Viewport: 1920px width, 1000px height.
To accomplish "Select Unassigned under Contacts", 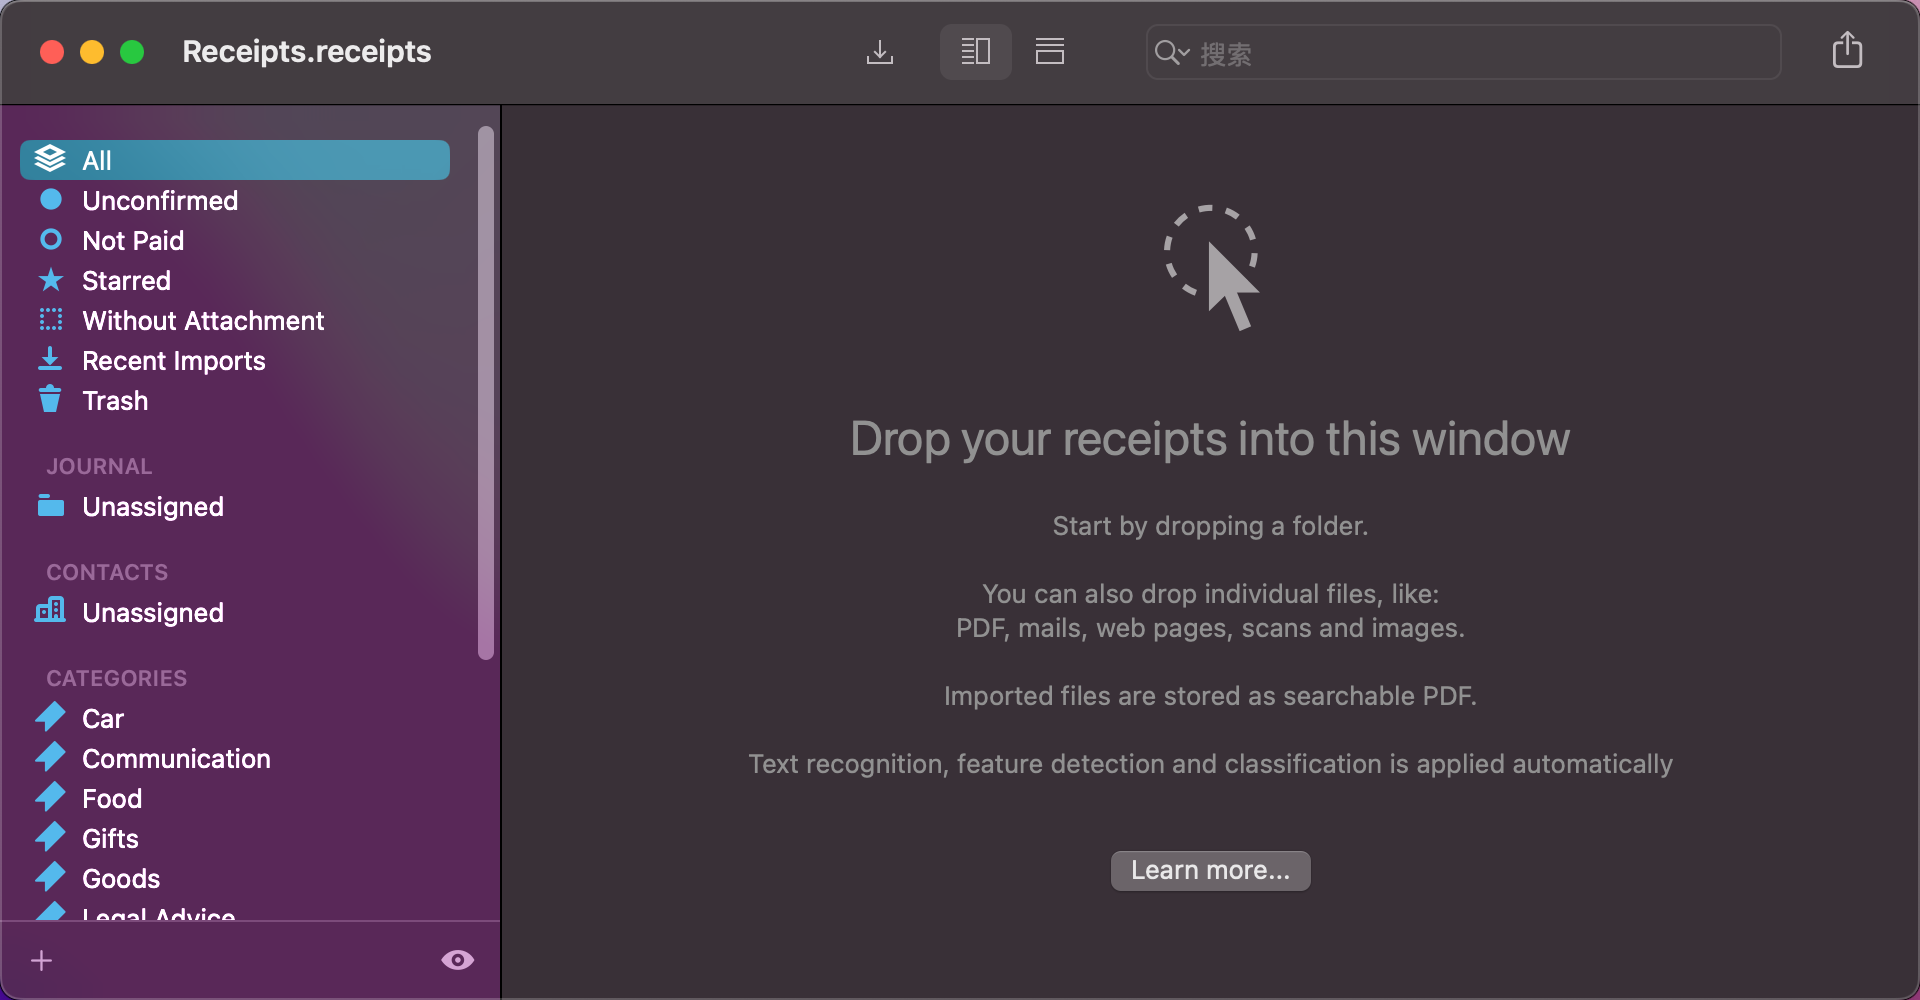I will tap(153, 613).
